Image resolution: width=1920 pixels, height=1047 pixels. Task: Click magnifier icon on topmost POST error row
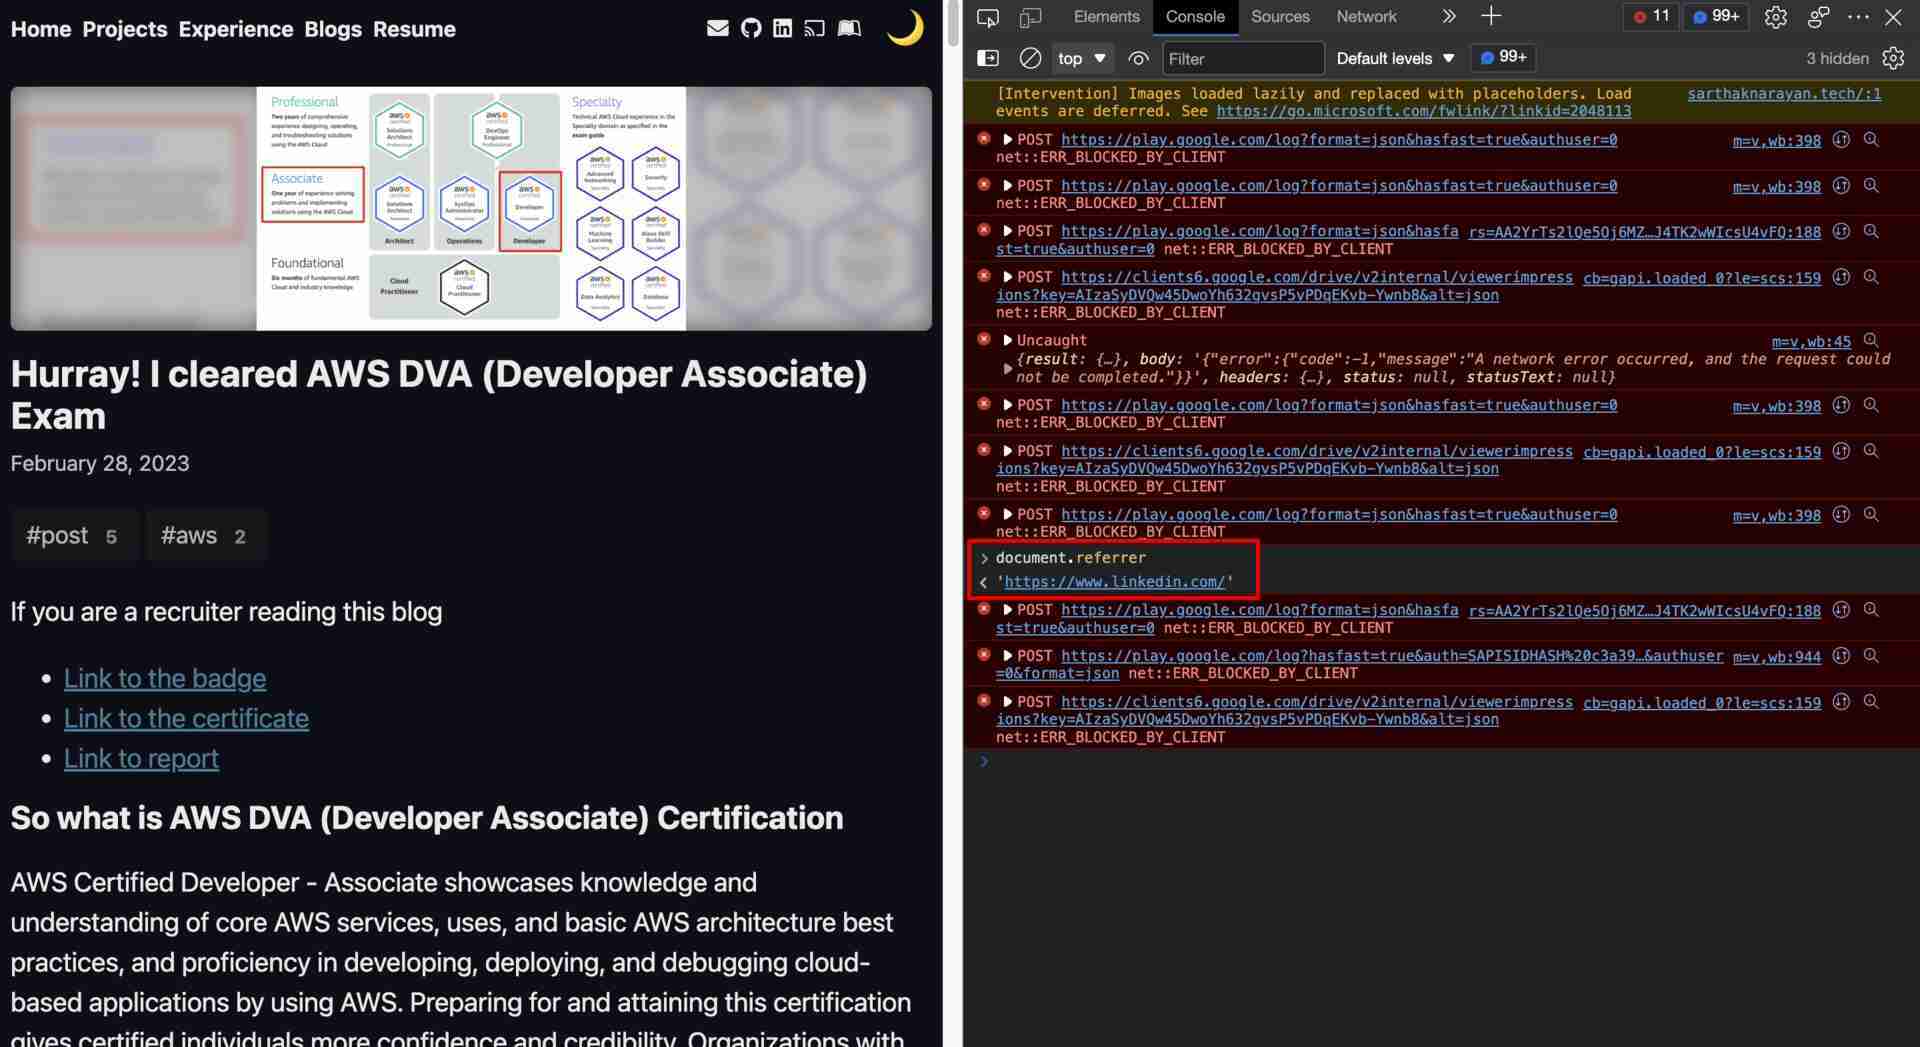point(1871,140)
